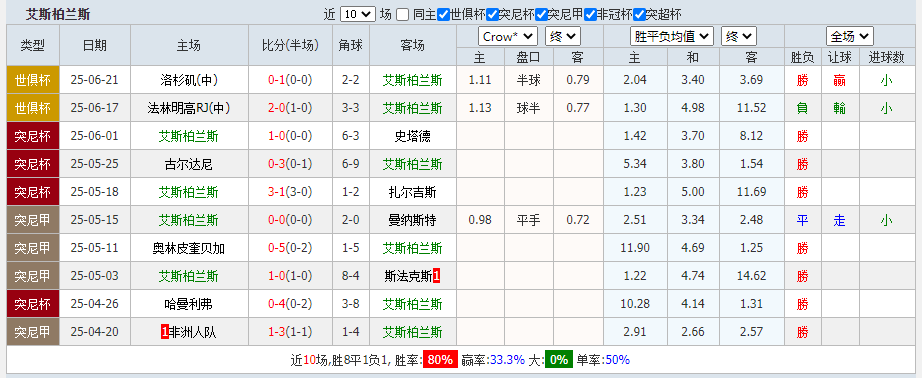Click the green 0% over rate badge
922x378 pixels.
coord(558,359)
